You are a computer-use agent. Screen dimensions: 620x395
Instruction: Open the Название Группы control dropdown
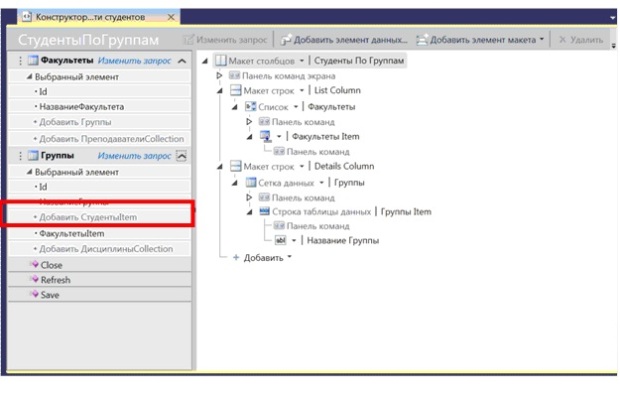pyautogui.click(x=294, y=240)
